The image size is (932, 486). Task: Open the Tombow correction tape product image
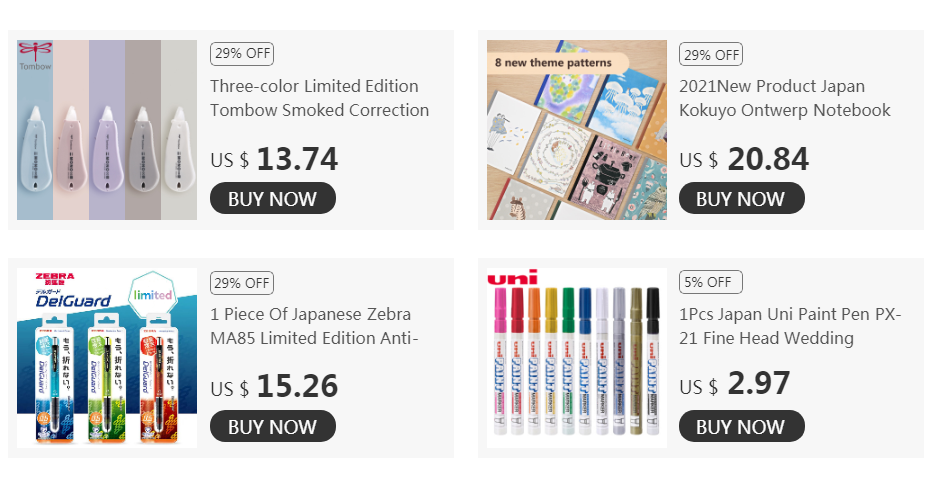click(107, 130)
